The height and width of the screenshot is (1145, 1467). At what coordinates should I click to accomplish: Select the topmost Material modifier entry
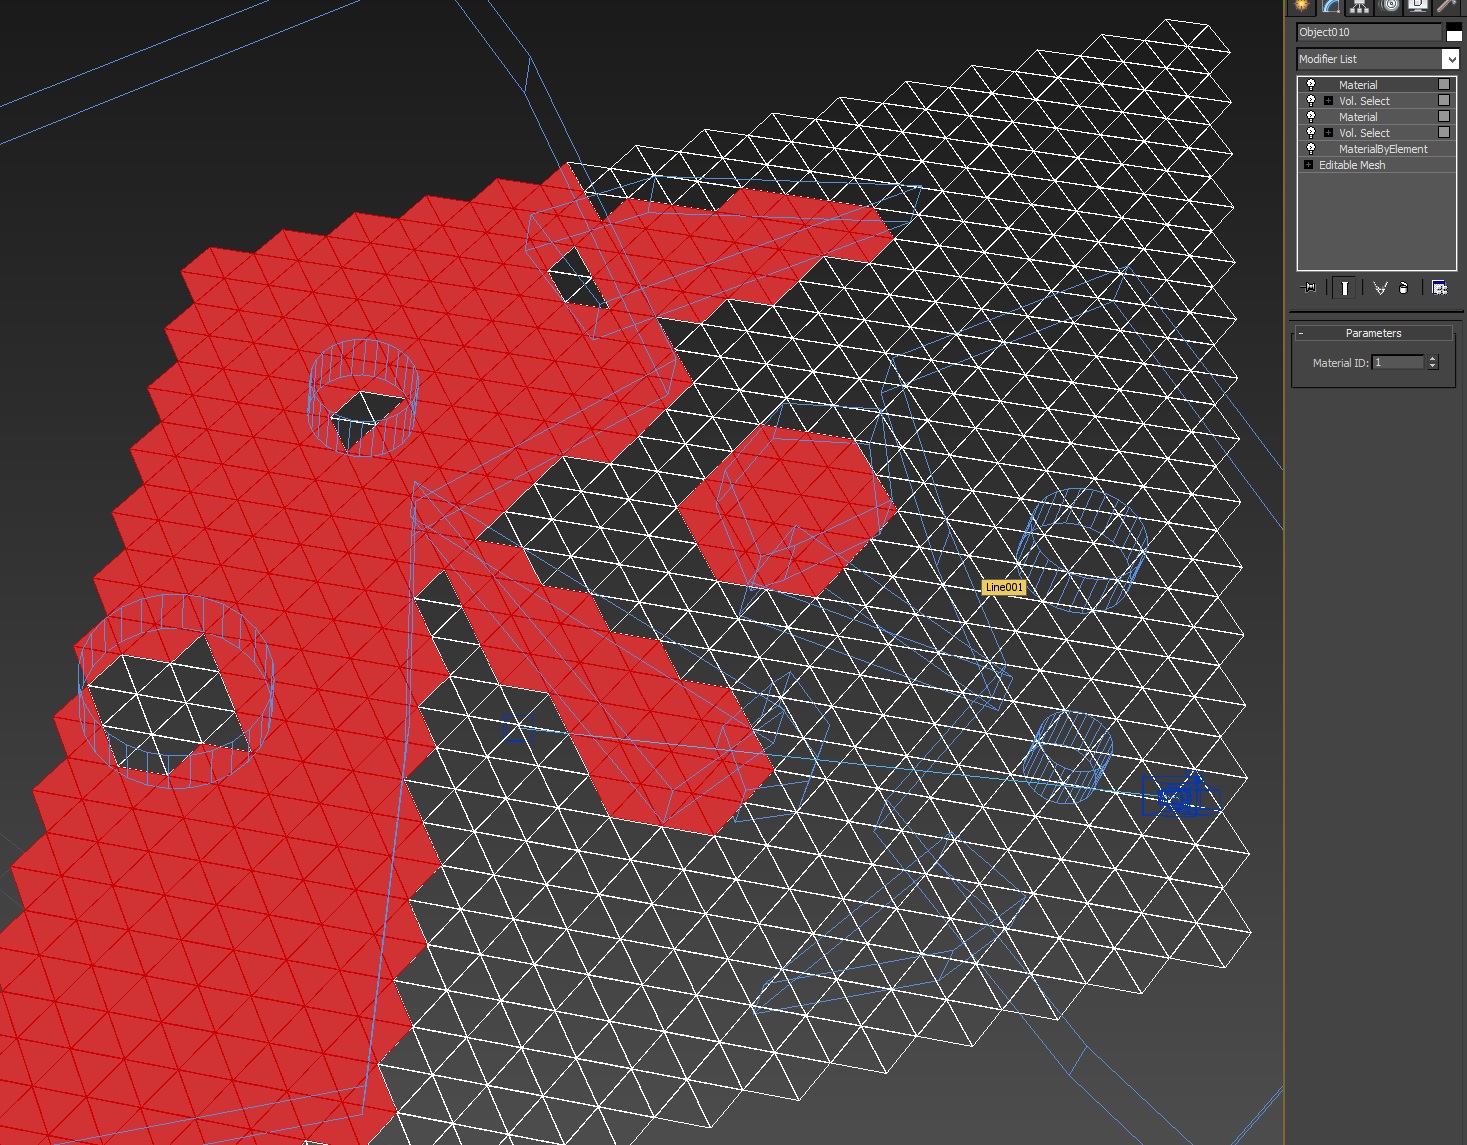point(1358,85)
